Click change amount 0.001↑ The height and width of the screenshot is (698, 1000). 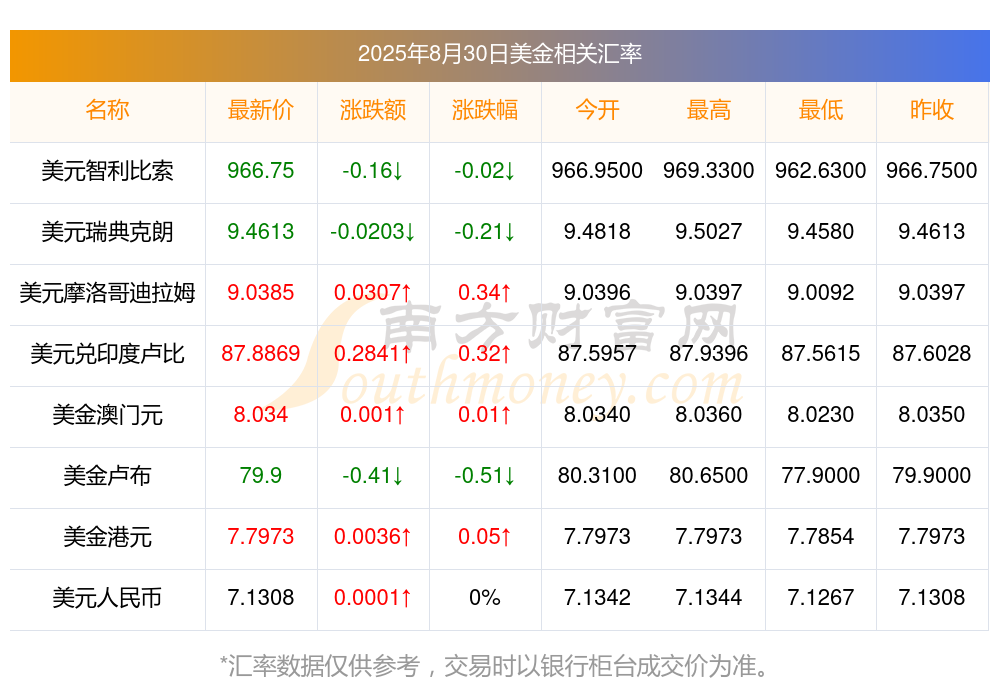[372, 415]
